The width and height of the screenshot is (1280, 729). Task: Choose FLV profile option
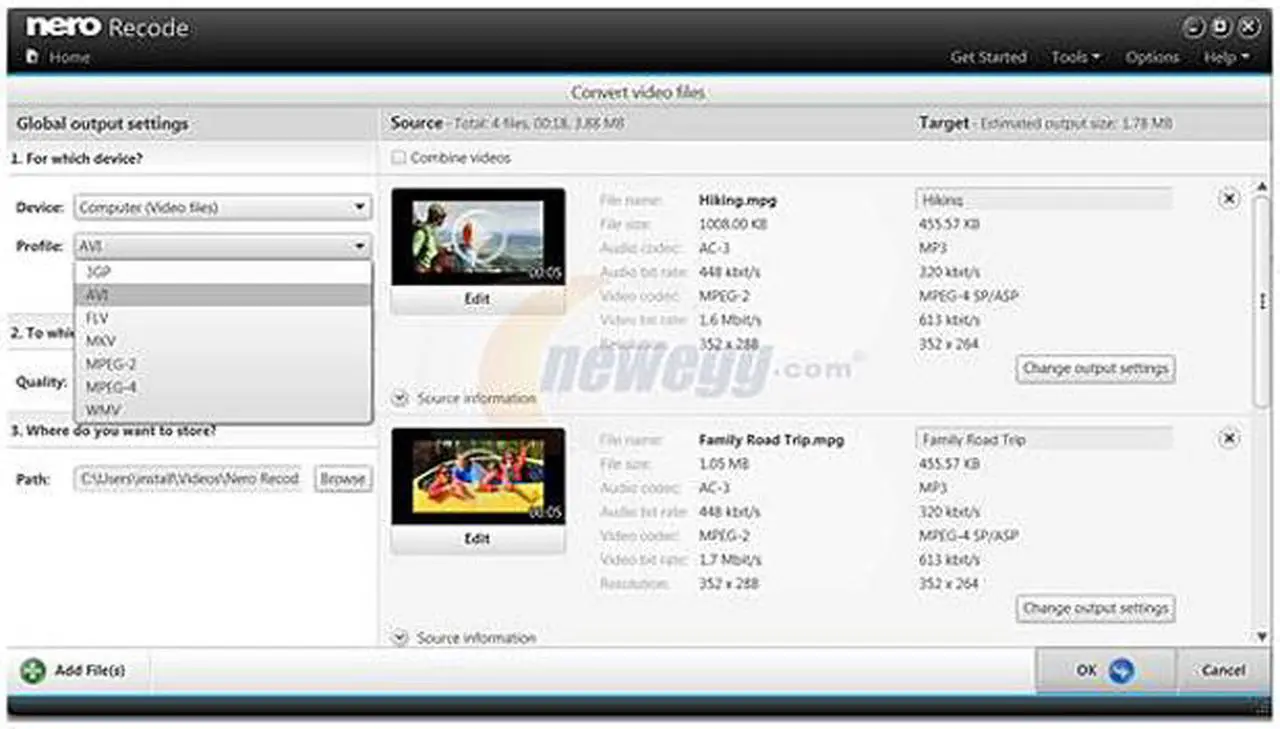[223, 318]
